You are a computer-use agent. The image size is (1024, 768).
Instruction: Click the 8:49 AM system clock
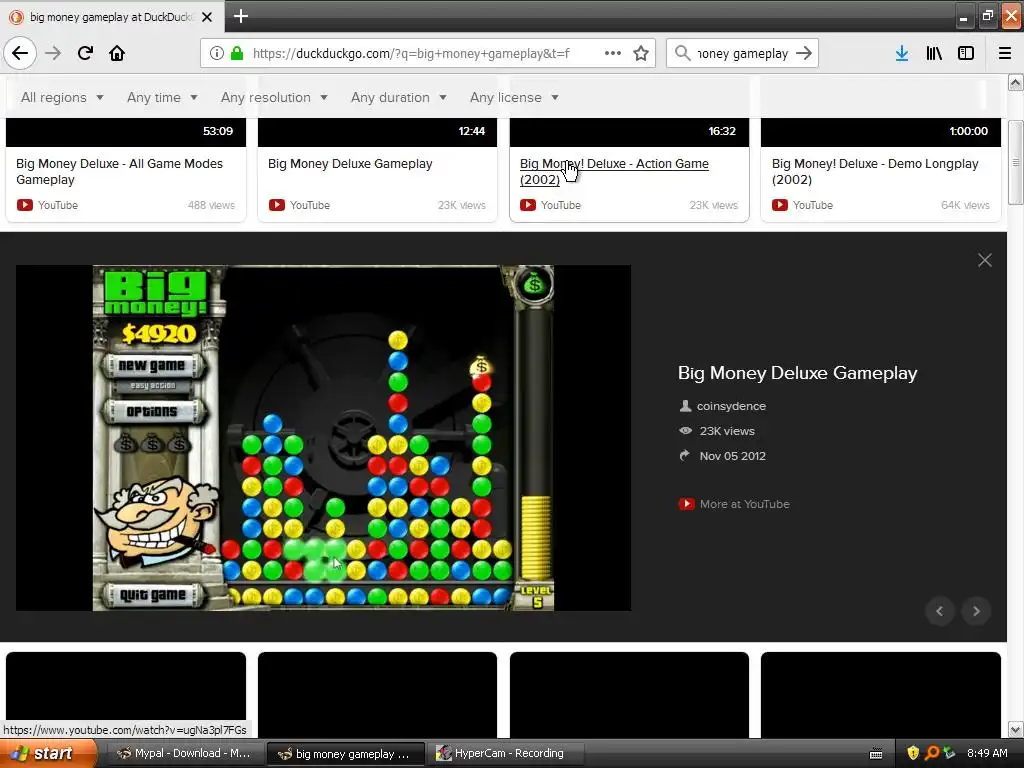pyautogui.click(x=987, y=753)
